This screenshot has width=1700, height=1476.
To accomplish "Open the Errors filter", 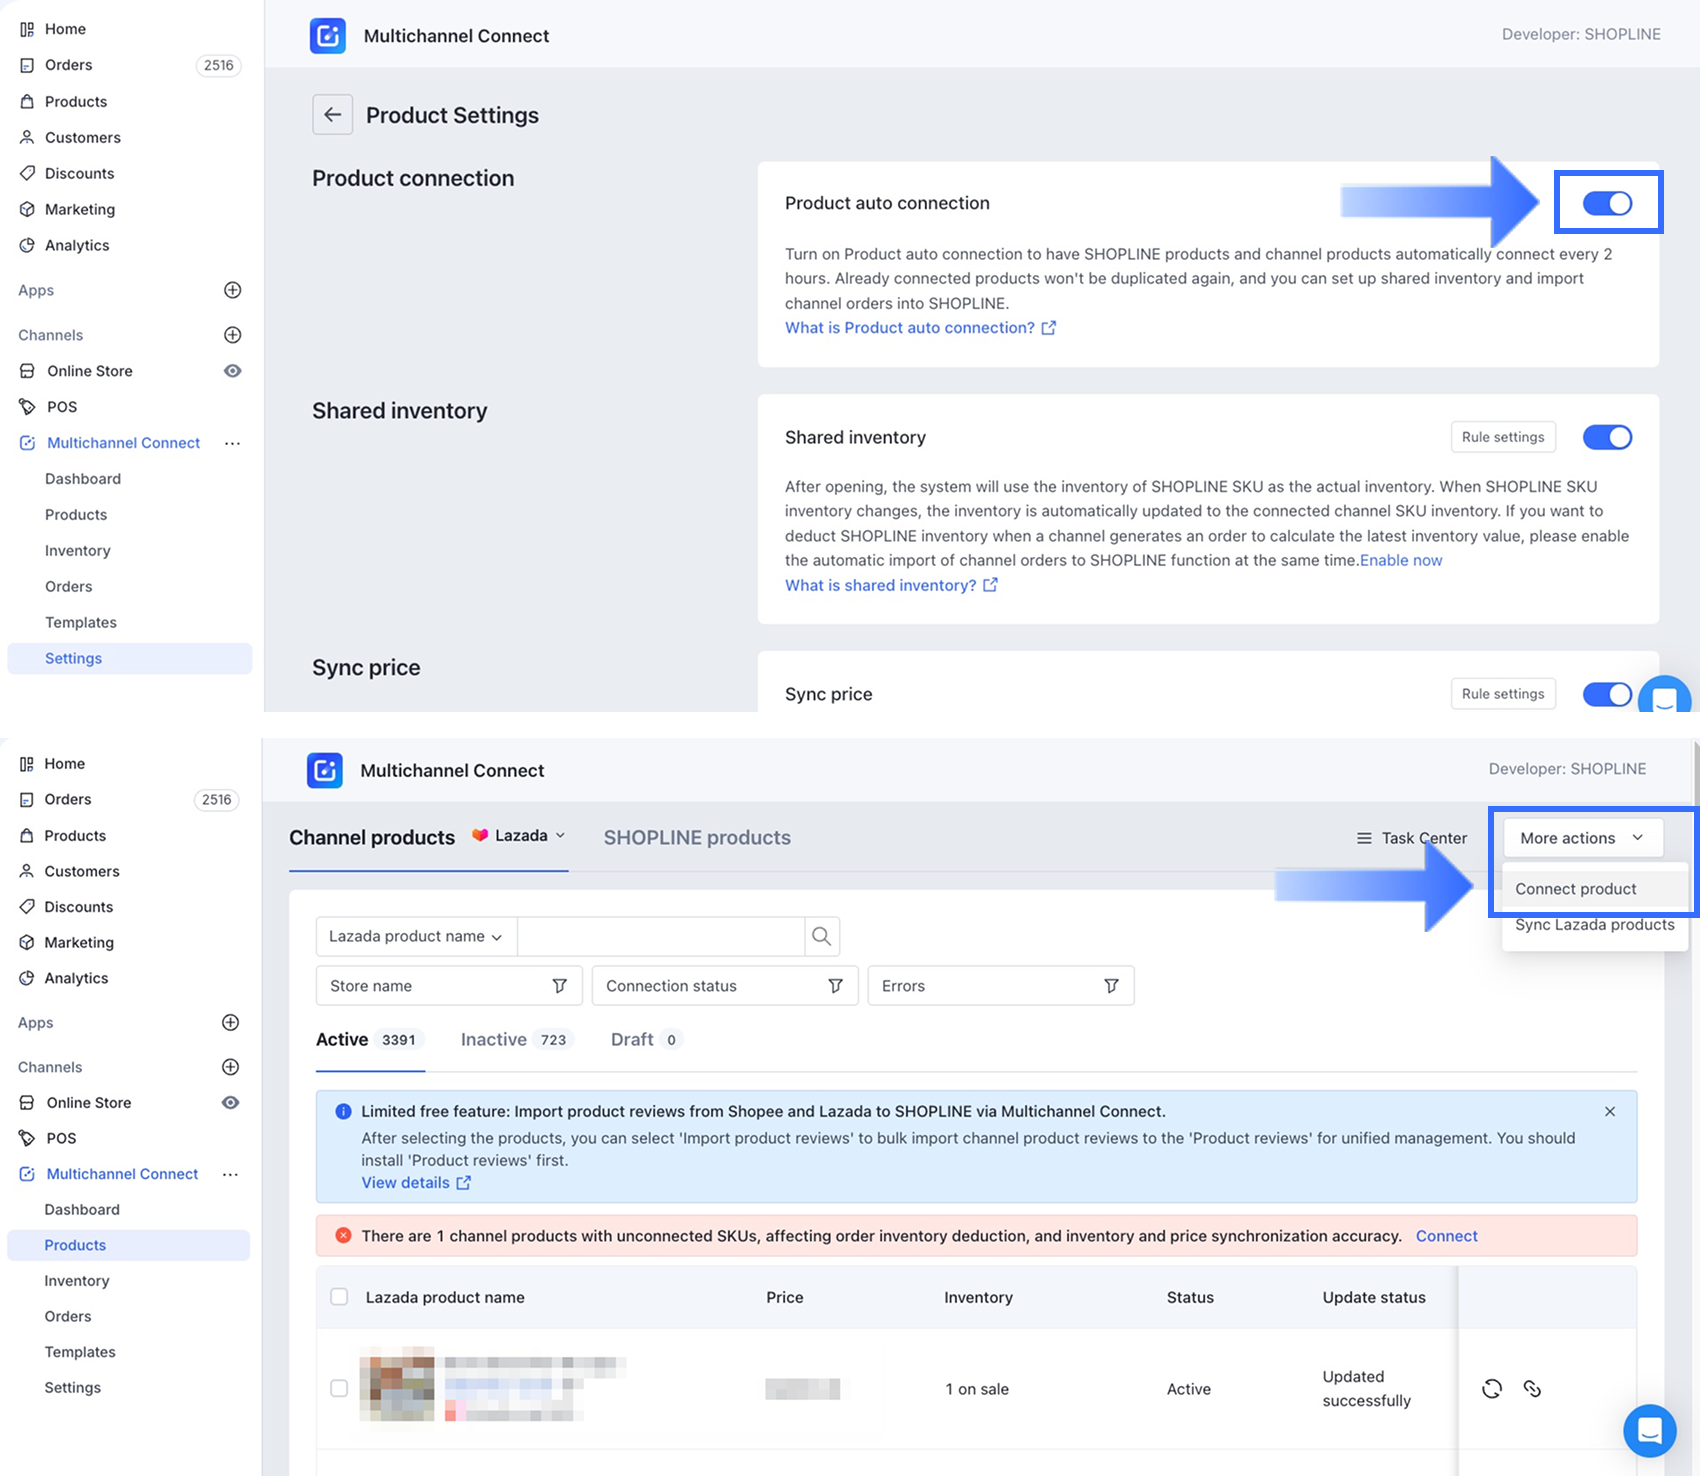I will coord(1001,986).
